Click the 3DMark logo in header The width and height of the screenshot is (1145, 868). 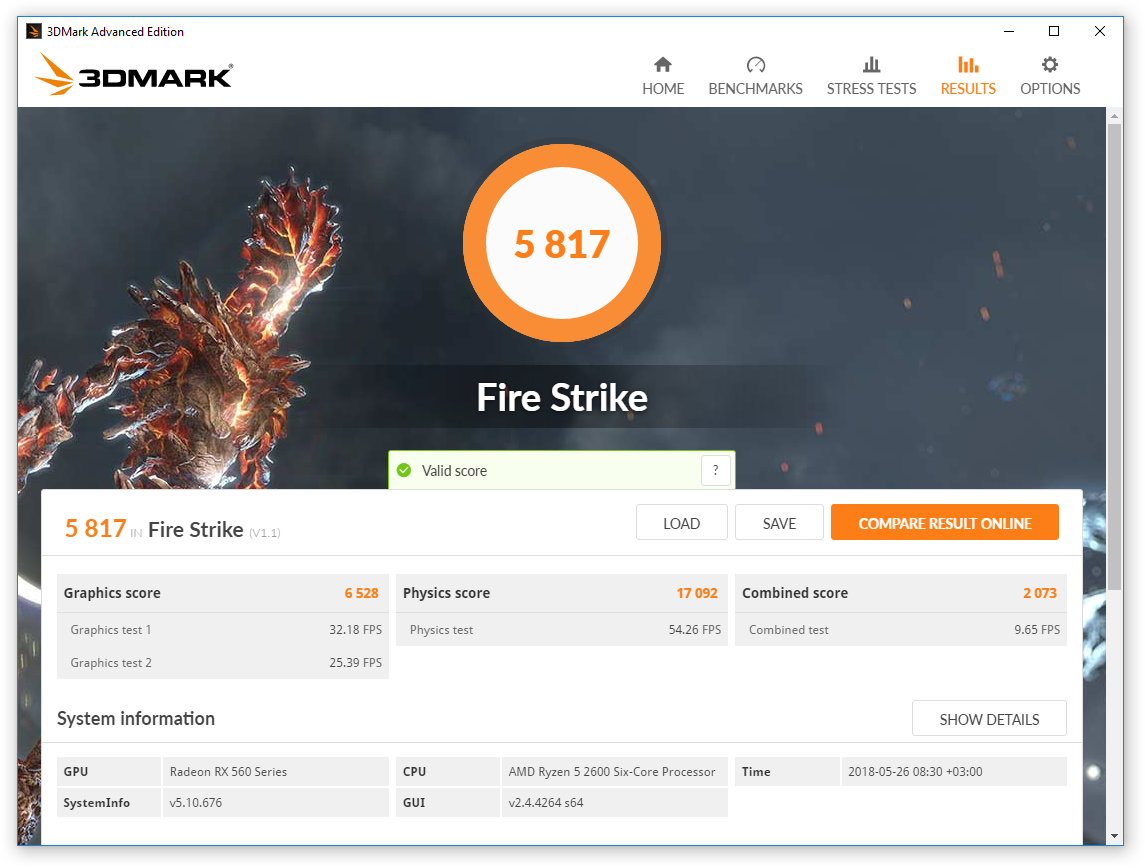(133, 74)
